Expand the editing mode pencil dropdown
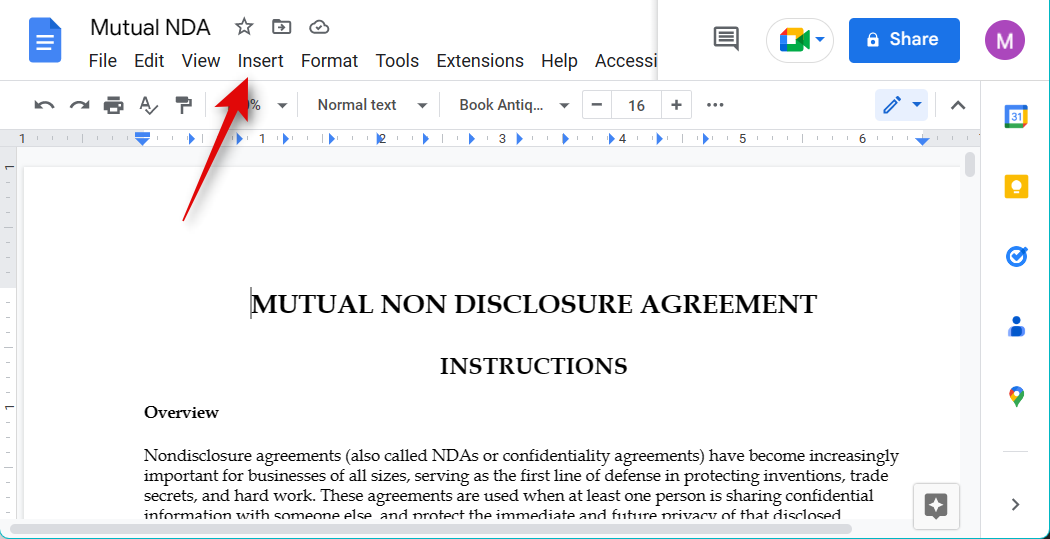 [901, 105]
